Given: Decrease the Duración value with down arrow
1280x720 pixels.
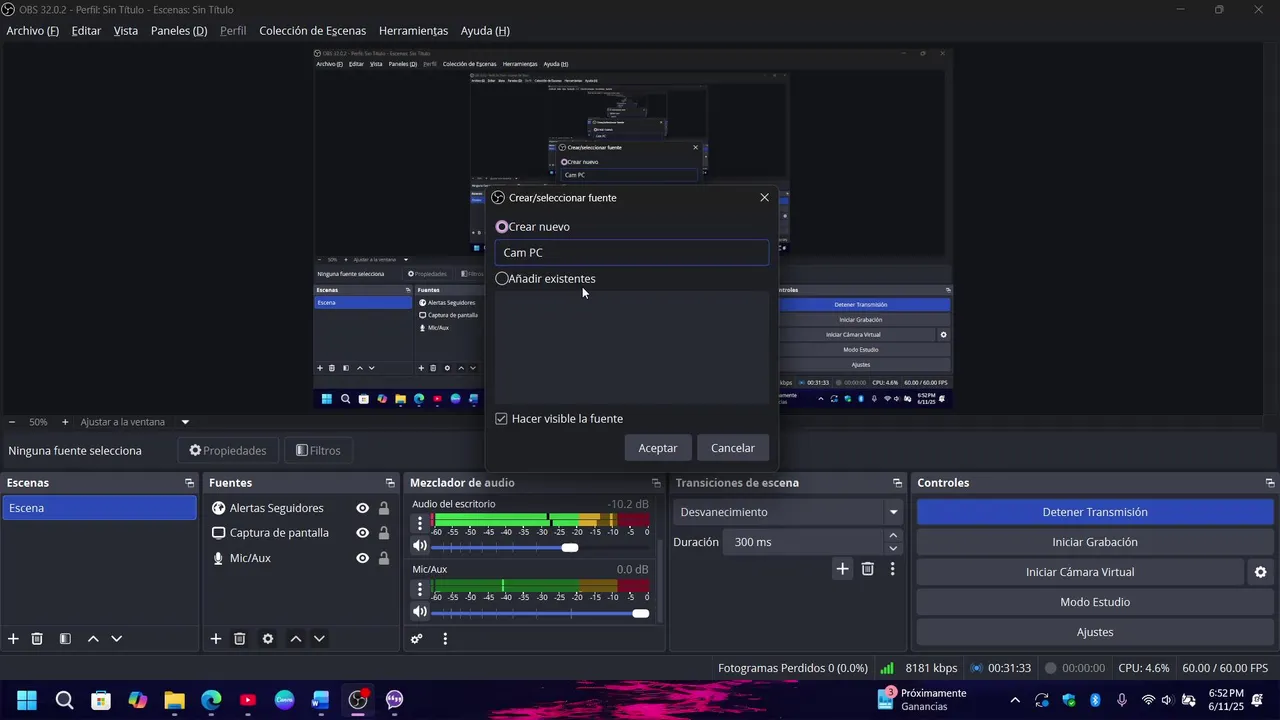Looking at the screenshot, I should (x=893, y=548).
